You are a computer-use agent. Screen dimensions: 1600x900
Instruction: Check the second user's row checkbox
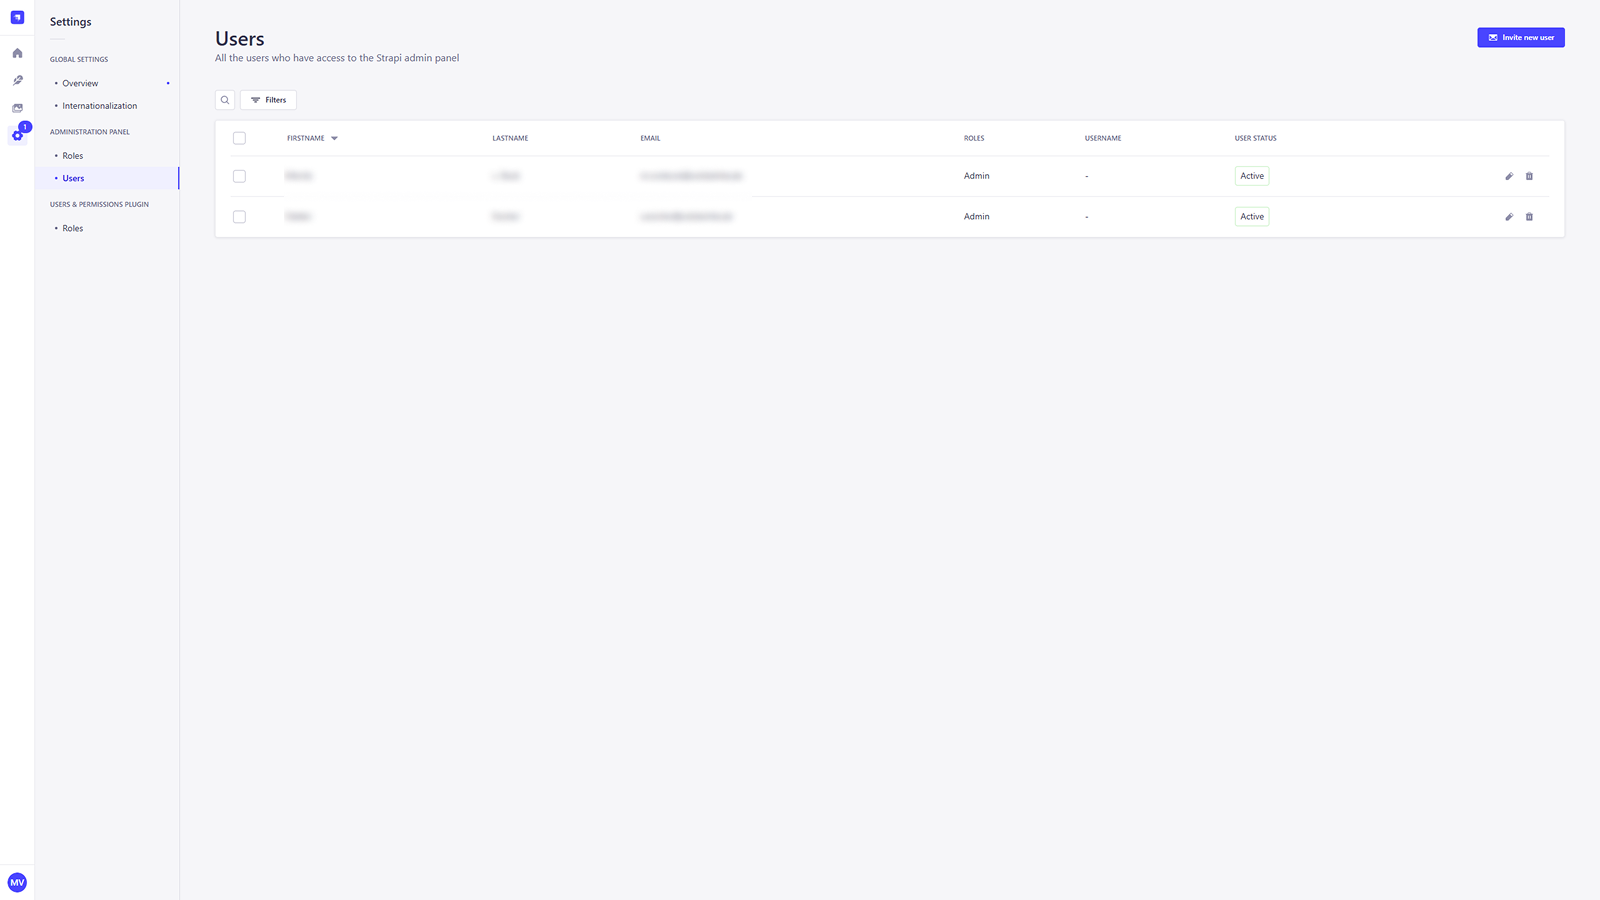239,216
